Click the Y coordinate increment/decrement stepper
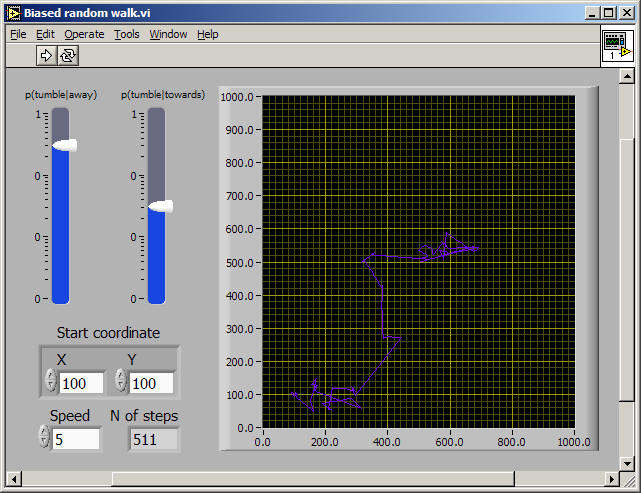 121,380
